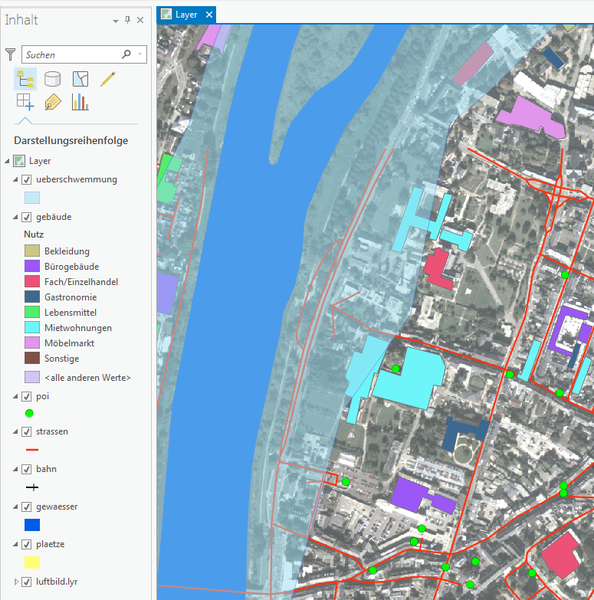Click the filter funnel icon
Viewport: 594px width, 600px height.
click(x=10, y=54)
